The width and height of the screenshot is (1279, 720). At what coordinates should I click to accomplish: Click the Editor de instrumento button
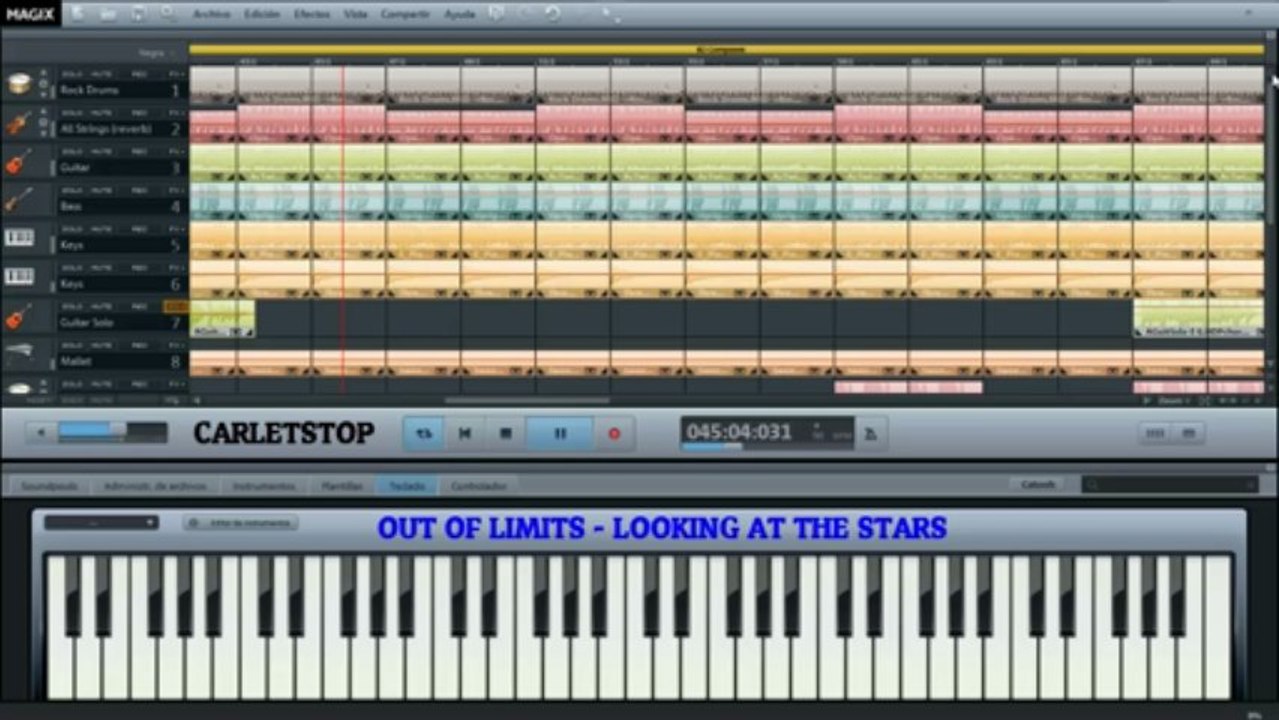(240, 522)
